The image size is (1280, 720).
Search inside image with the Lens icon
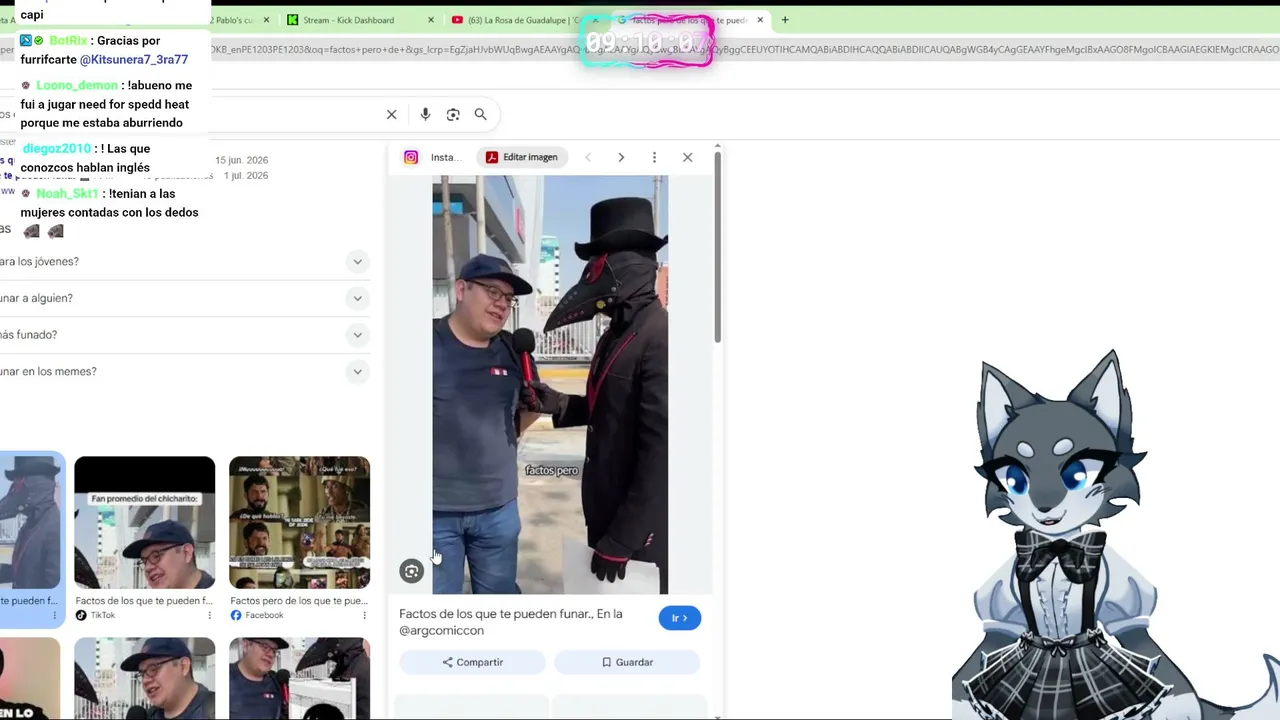click(411, 571)
